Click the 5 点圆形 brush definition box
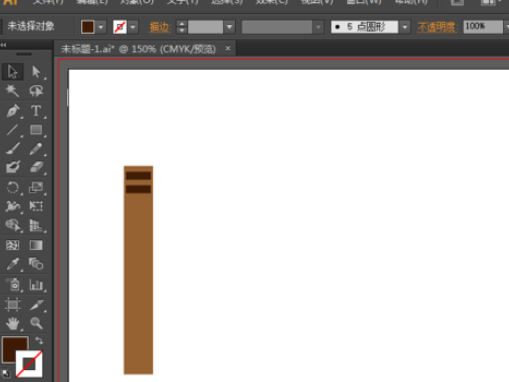The image size is (509, 382). tap(365, 27)
